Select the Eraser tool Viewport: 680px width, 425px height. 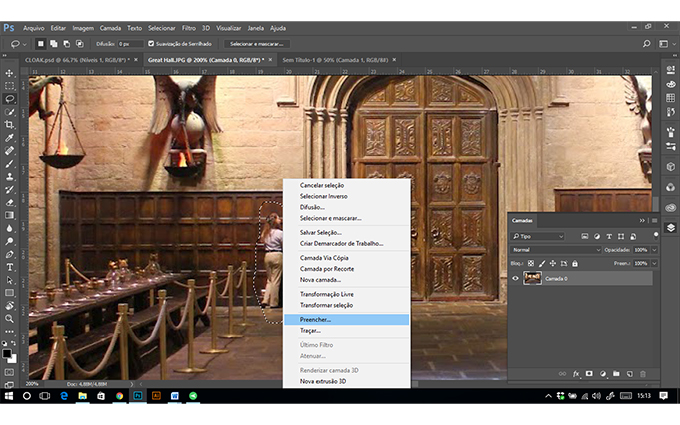pos(9,203)
